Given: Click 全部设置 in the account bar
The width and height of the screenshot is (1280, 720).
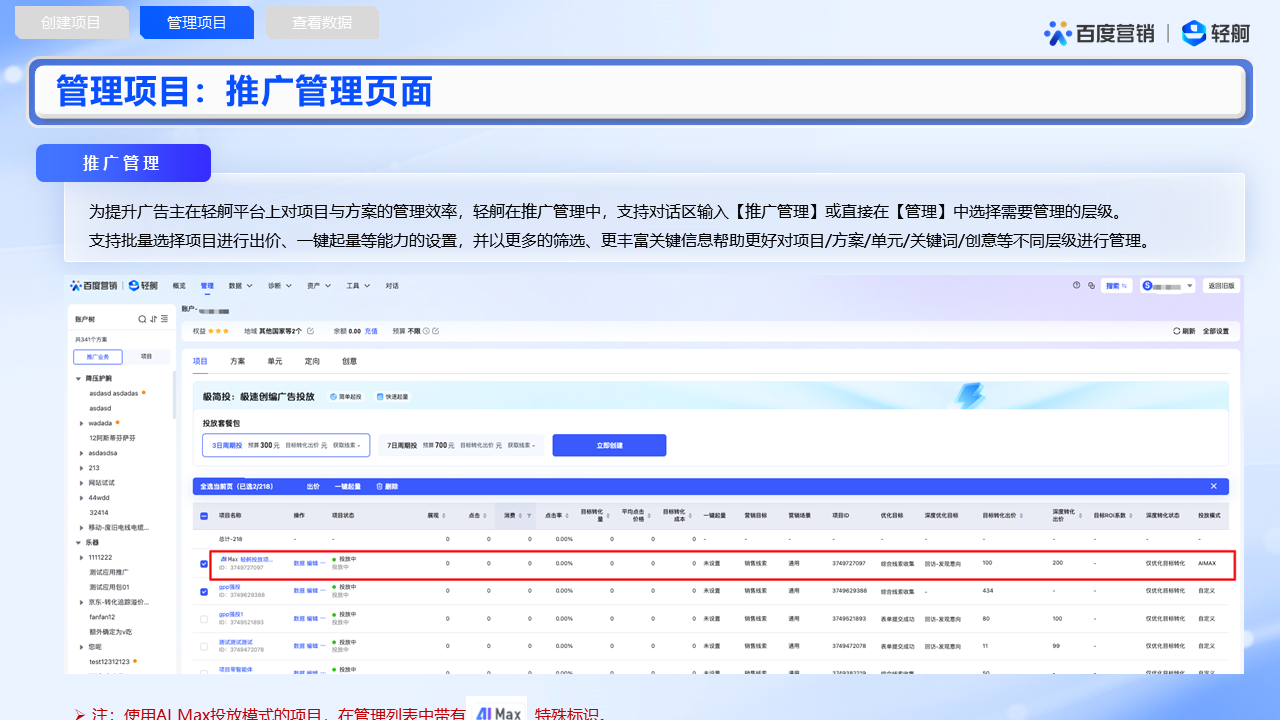Looking at the screenshot, I should (x=1215, y=331).
